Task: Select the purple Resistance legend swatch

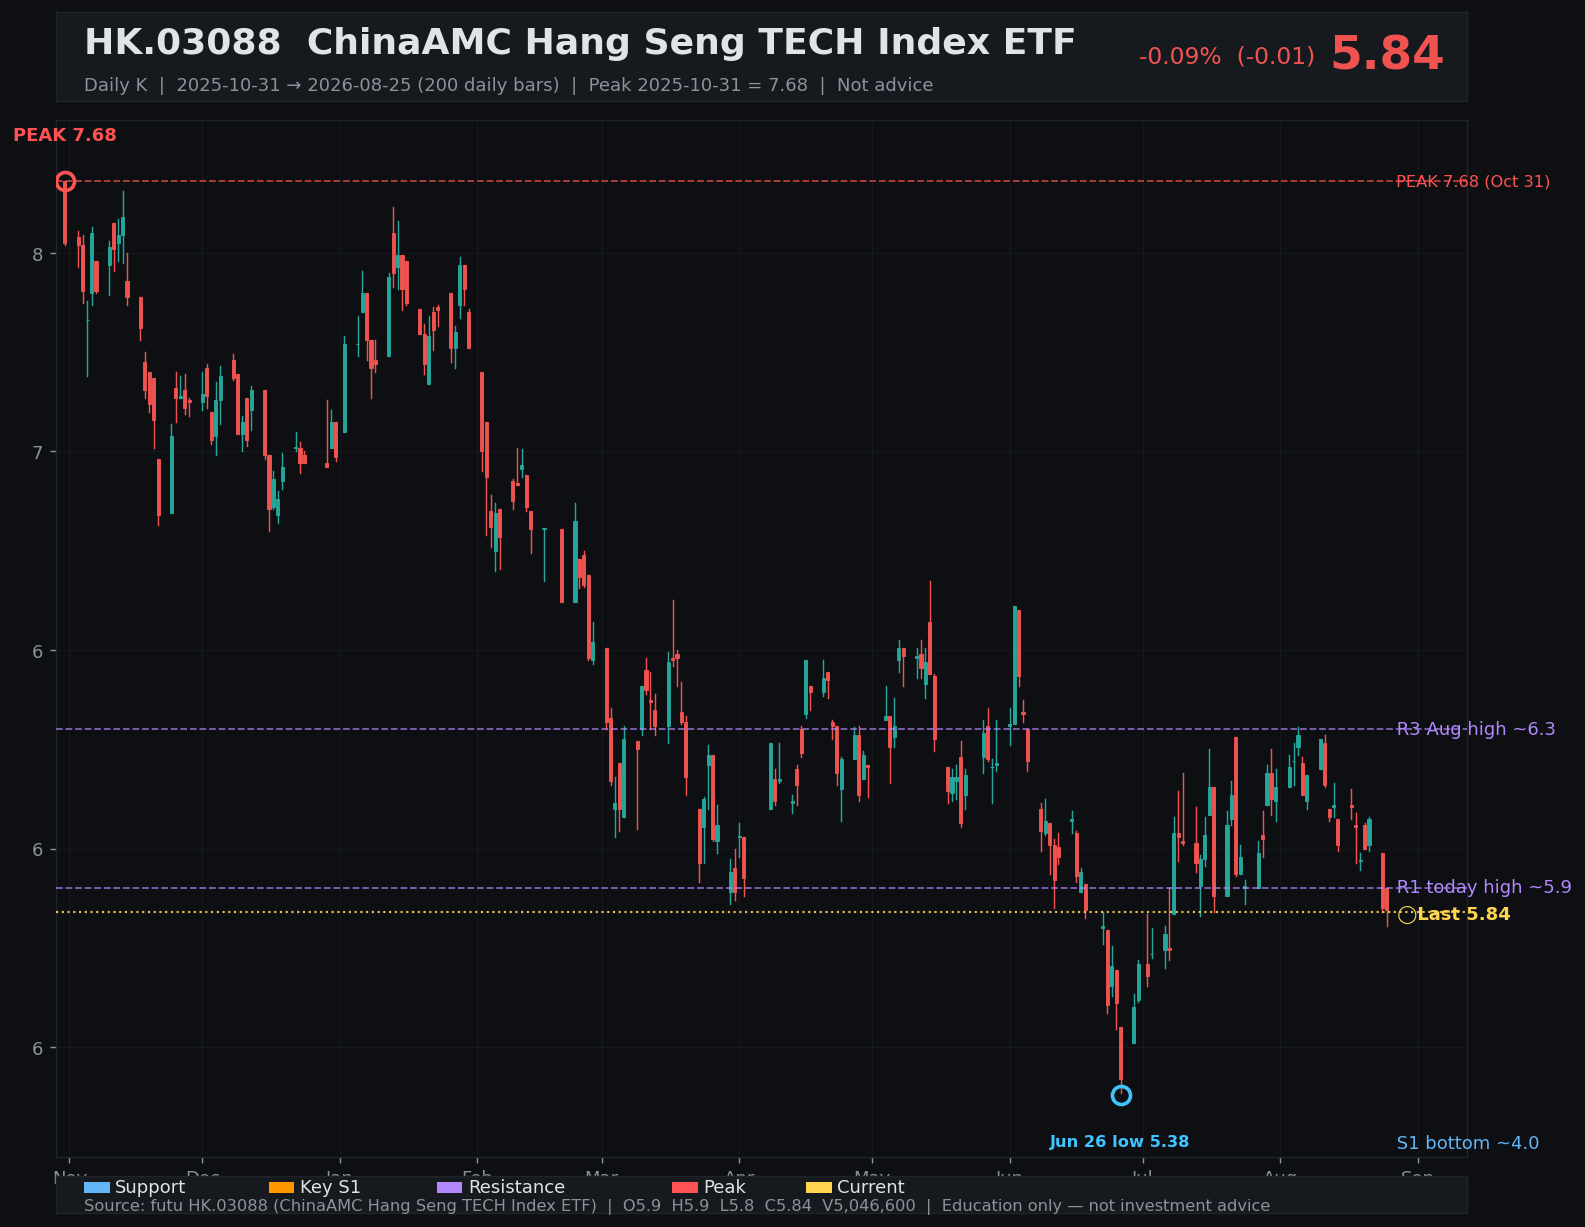Action: coord(451,1187)
